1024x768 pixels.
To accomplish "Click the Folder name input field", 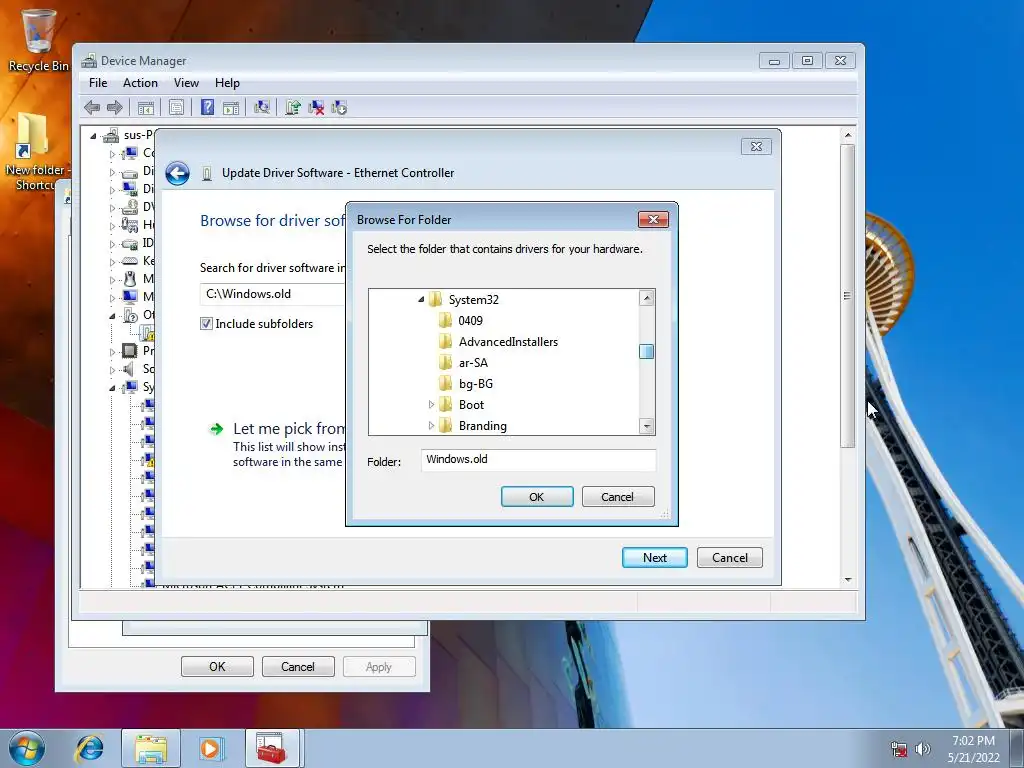I will tap(538, 460).
